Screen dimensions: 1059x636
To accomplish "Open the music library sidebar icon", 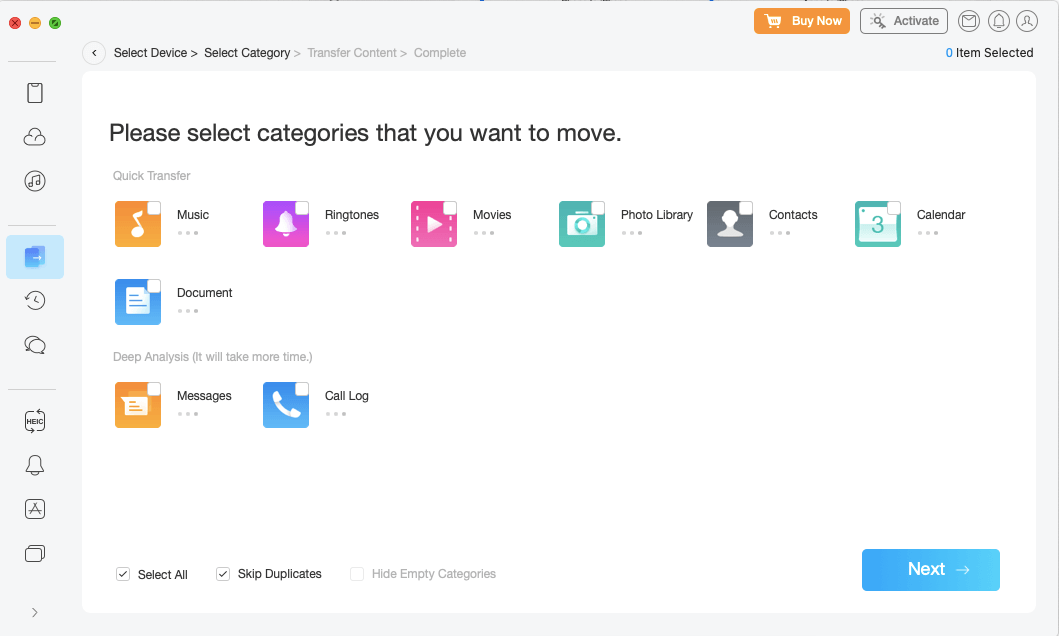I will [x=35, y=181].
